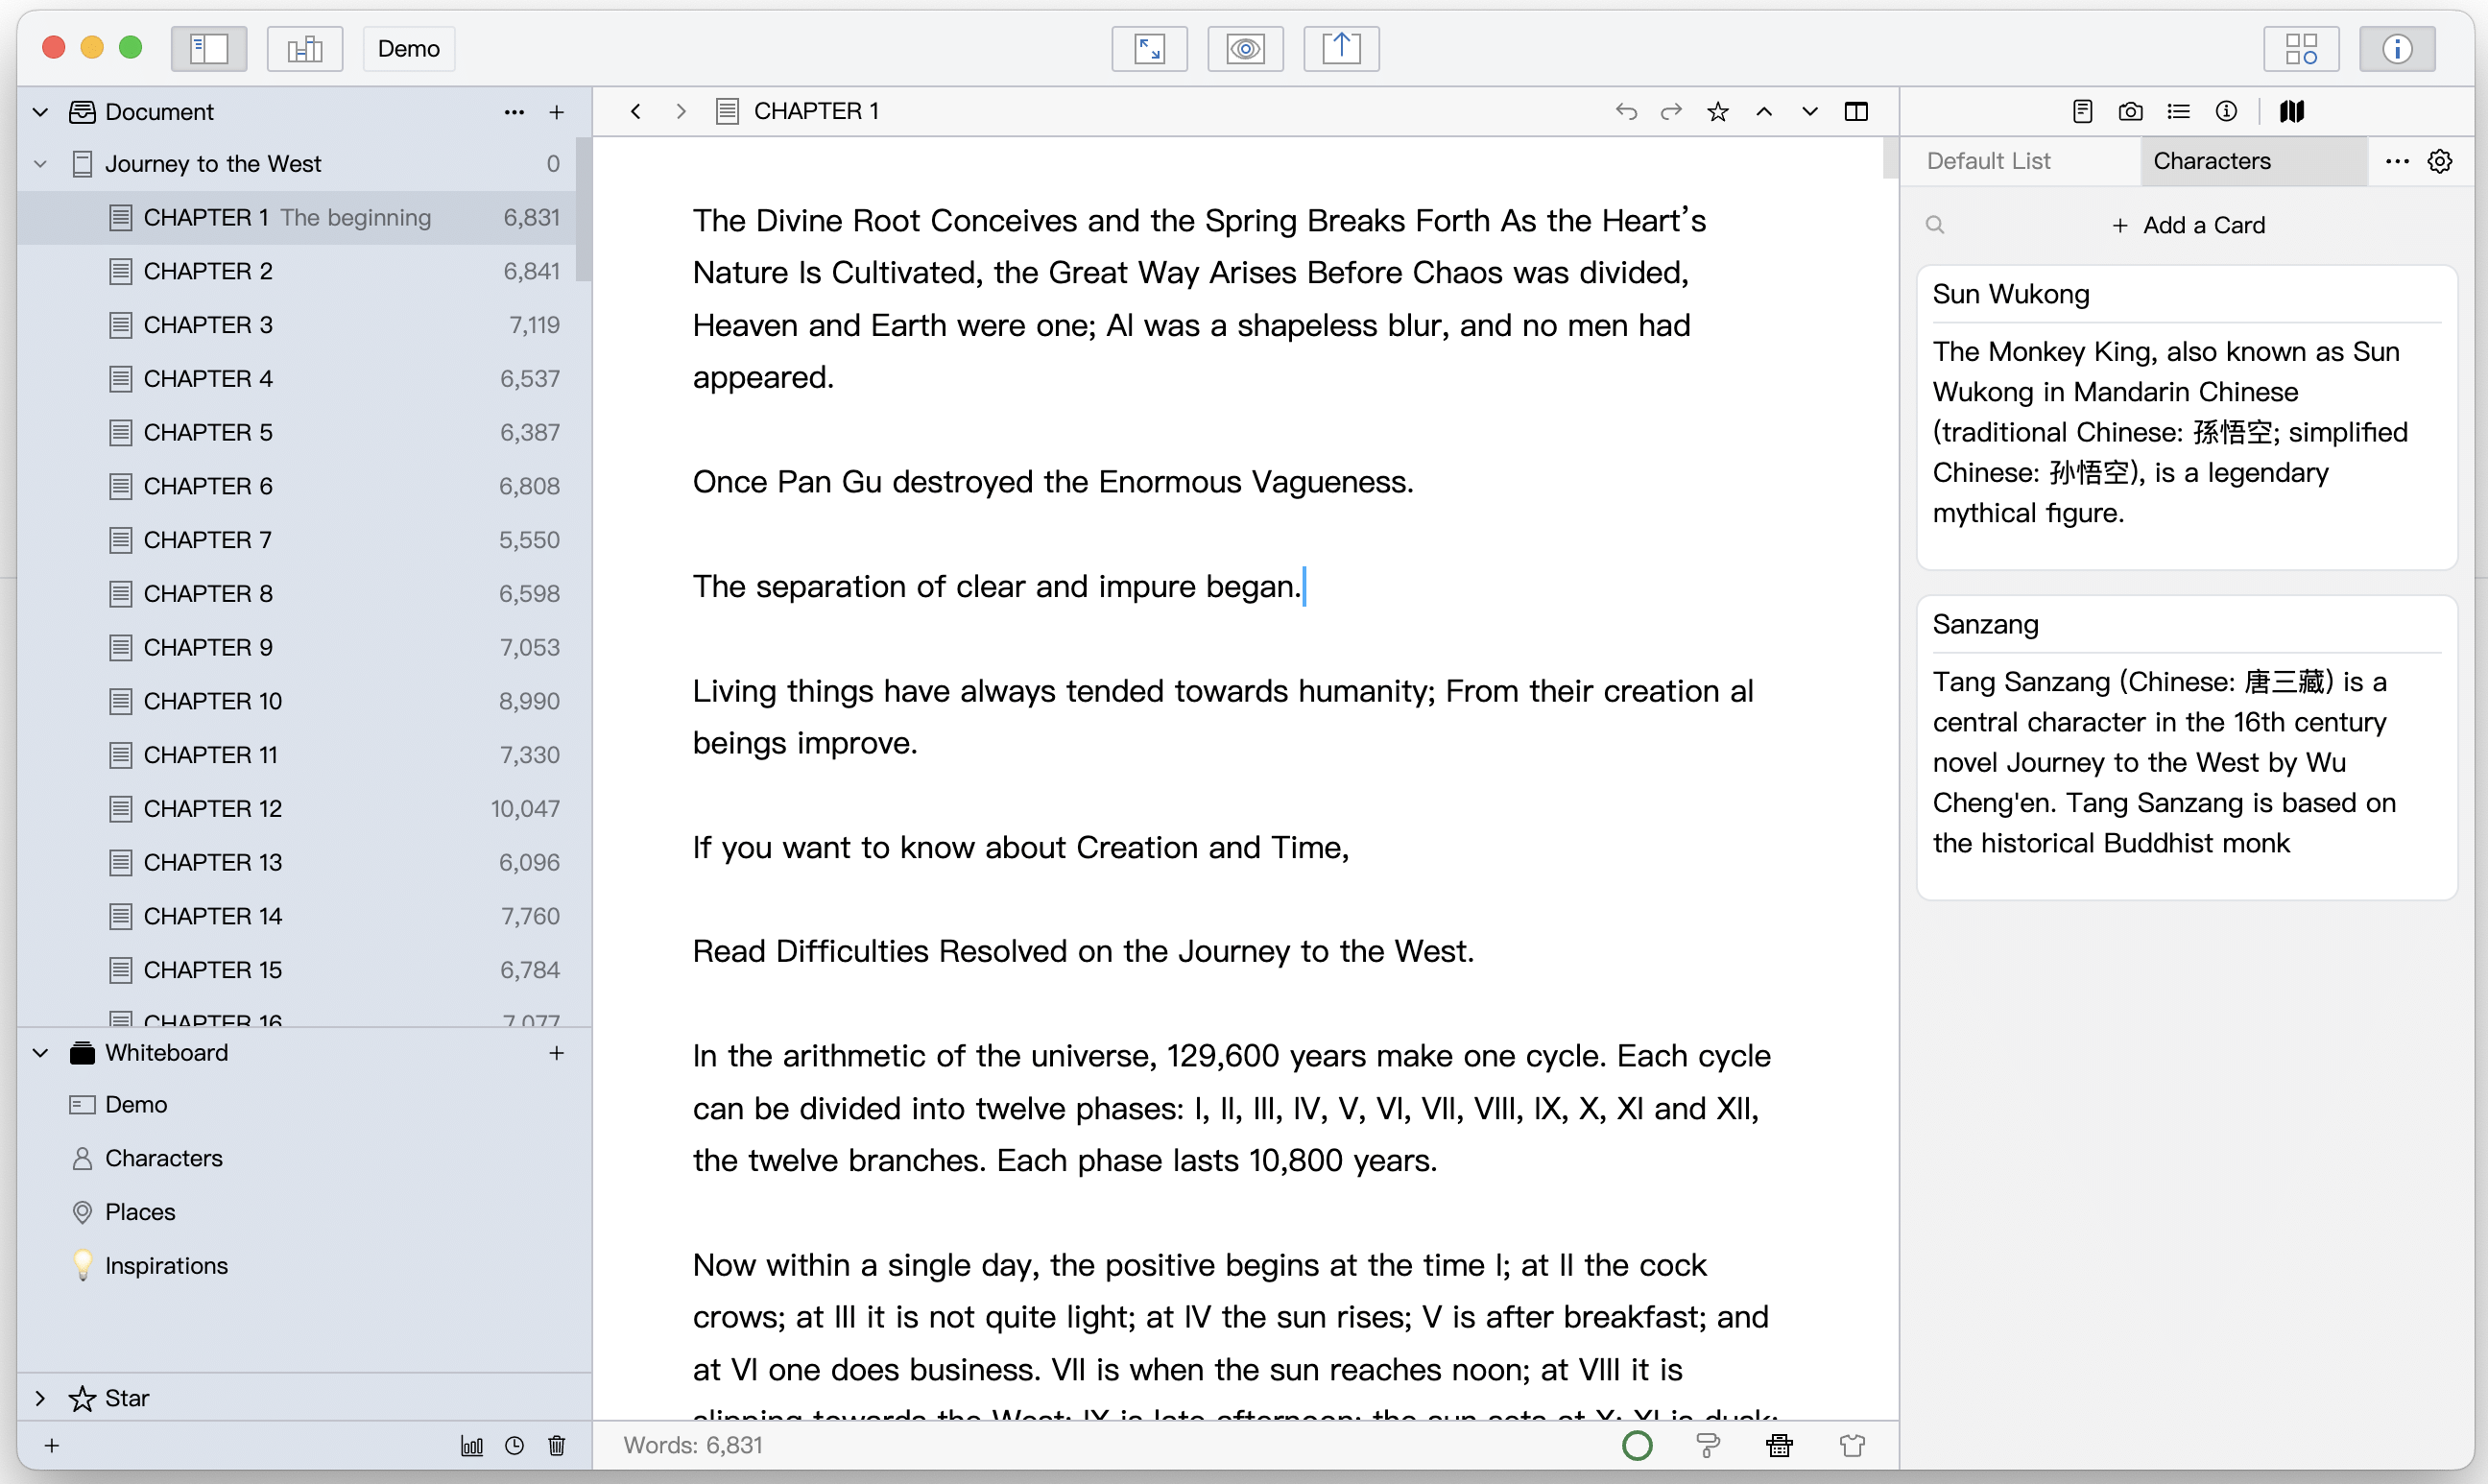This screenshot has width=2488, height=1484.
Task: Go forward to next document
Action: [x=681, y=111]
